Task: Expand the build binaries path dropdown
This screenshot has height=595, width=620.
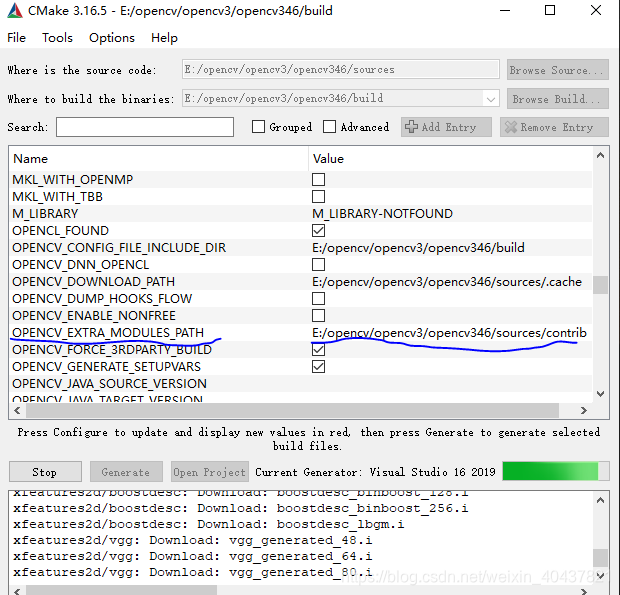Action: [491, 99]
